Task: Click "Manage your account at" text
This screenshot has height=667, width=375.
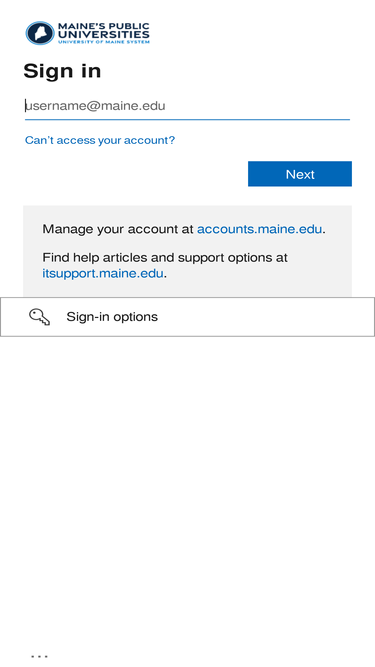Action: coord(118,229)
